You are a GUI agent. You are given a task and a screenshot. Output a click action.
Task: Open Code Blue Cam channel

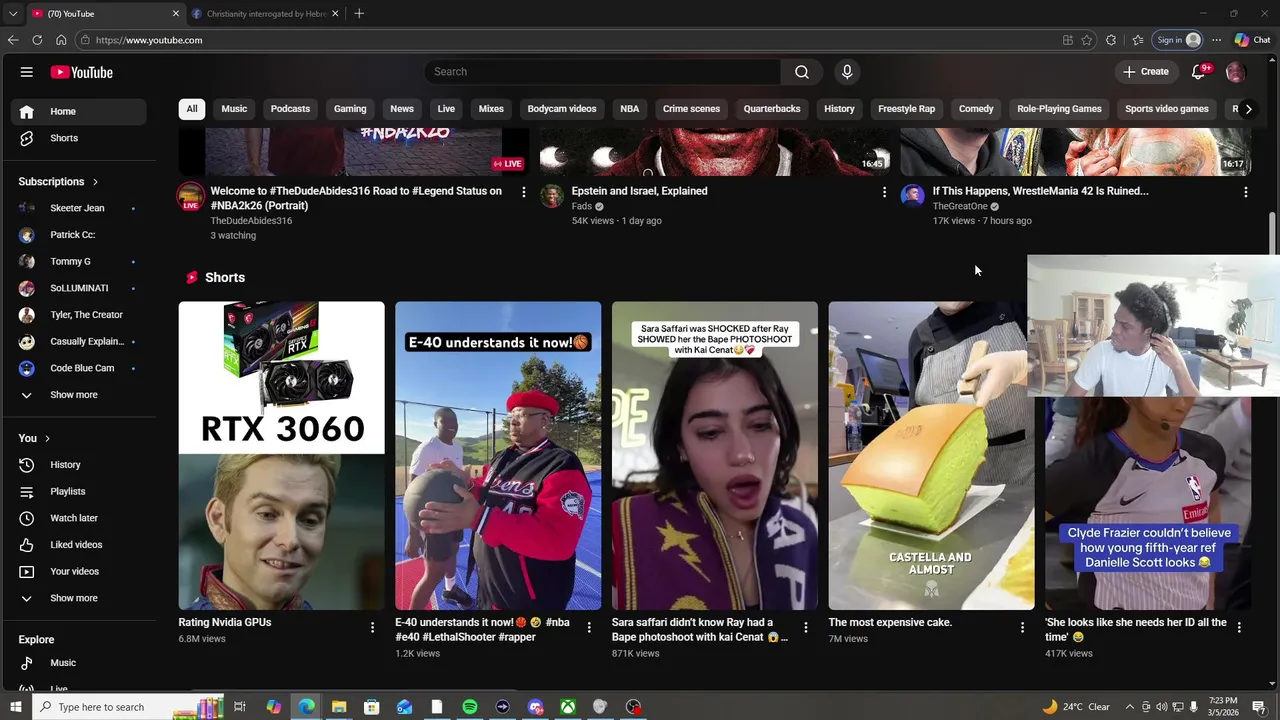81,368
